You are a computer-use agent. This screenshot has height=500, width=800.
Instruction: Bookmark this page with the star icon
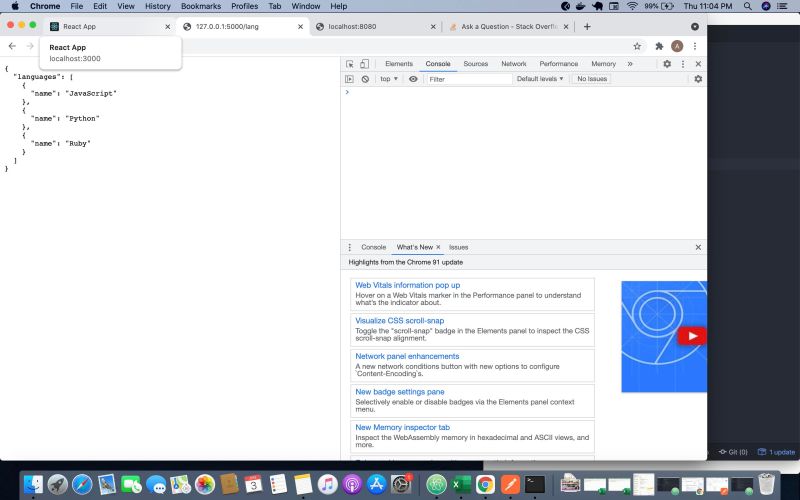point(637,46)
